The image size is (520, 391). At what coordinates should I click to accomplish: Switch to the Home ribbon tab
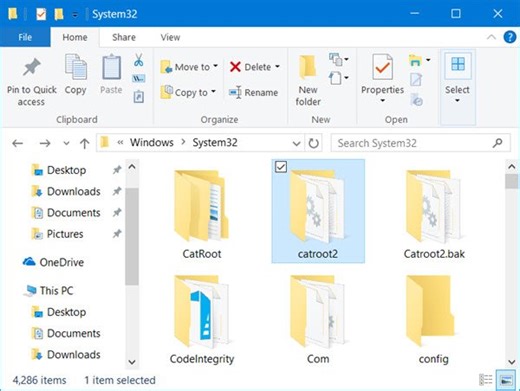(x=75, y=37)
